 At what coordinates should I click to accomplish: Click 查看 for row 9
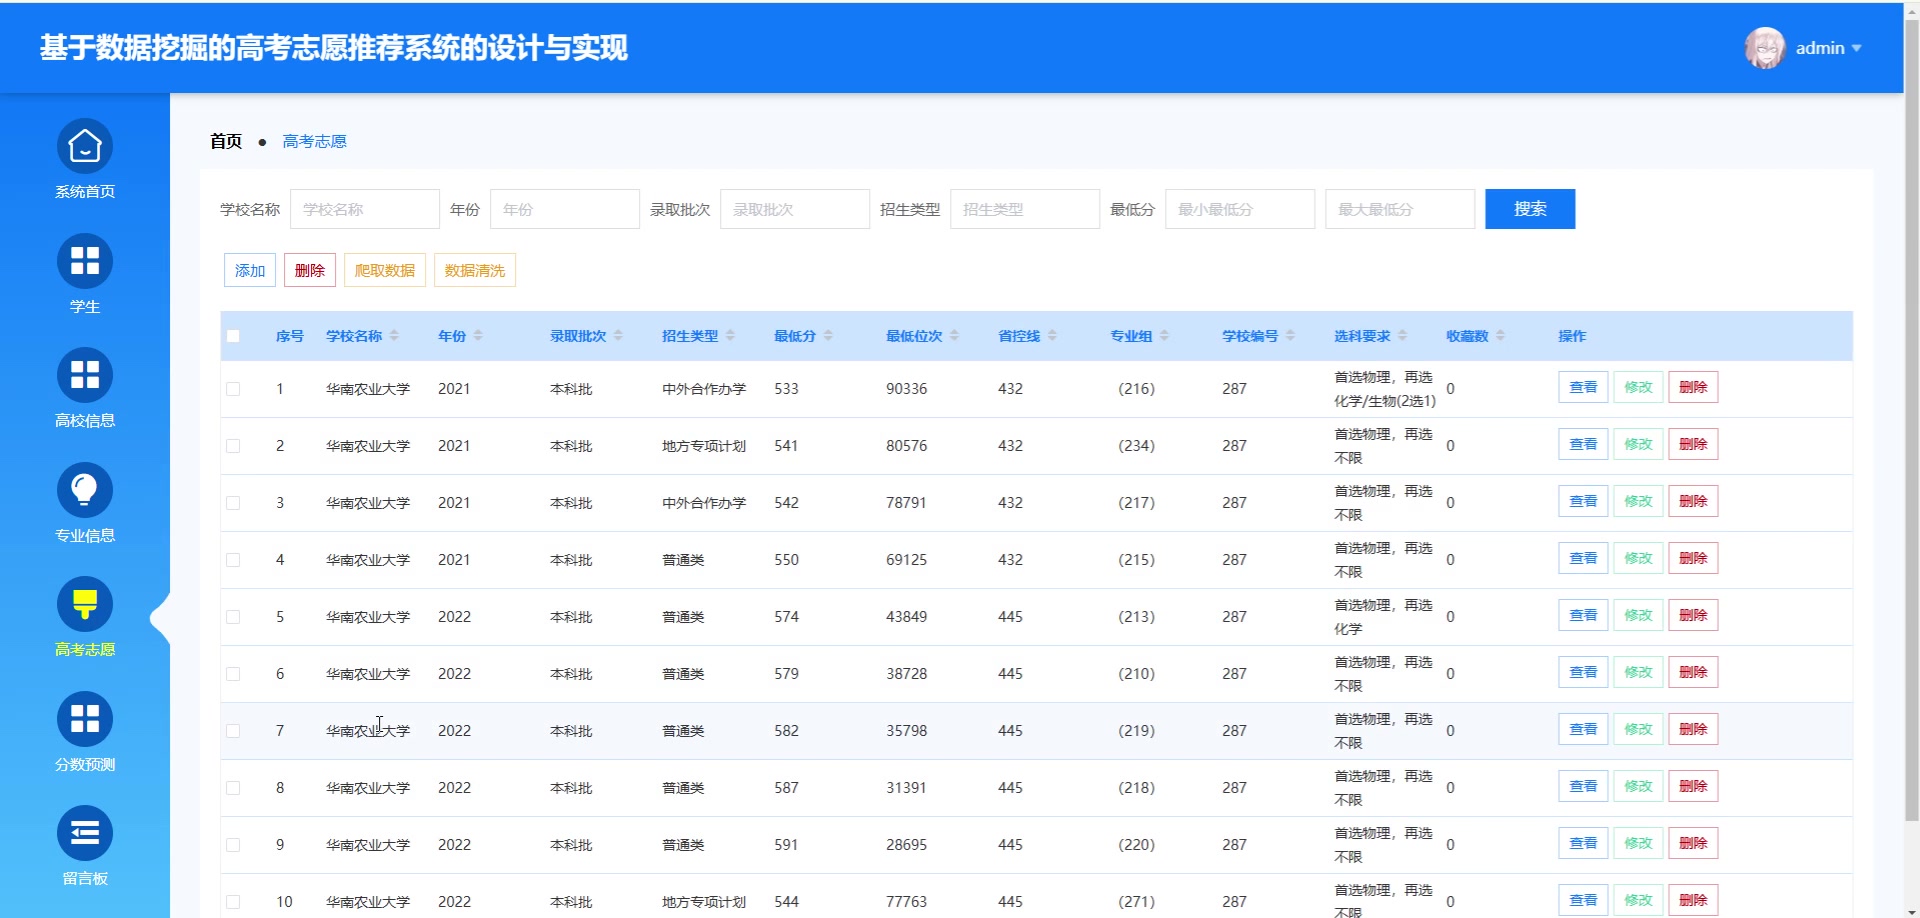(1583, 843)
